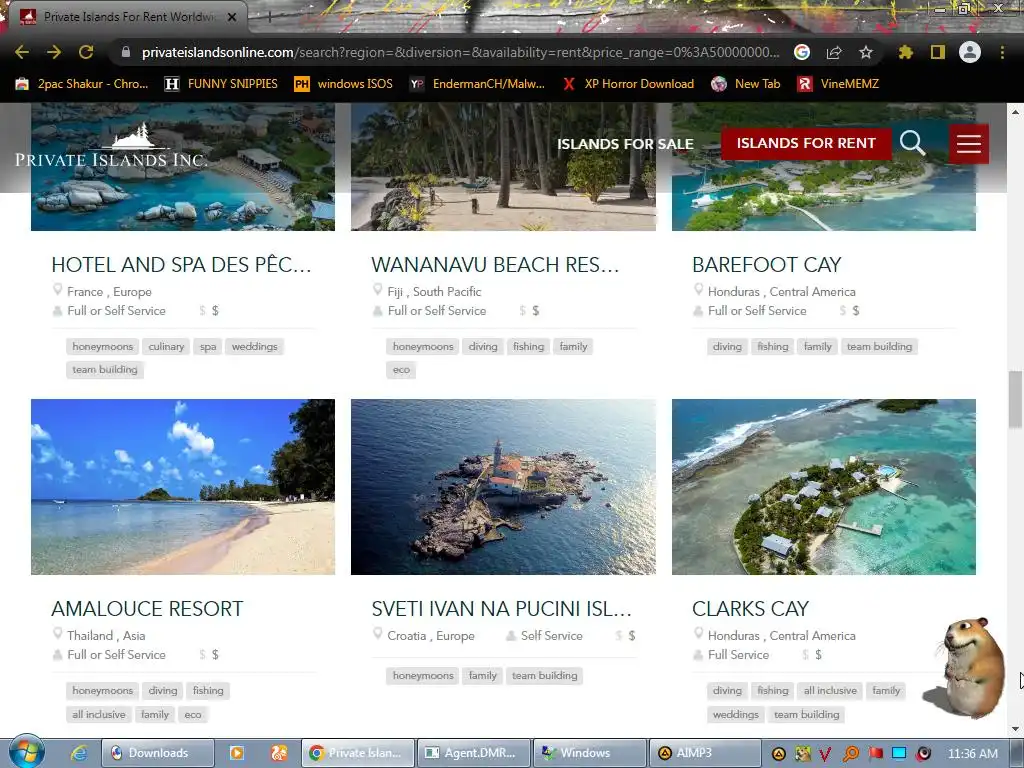Open Wananavu Beach Res... listing title
Screen dimensions: 1024x768
point(495,264)
